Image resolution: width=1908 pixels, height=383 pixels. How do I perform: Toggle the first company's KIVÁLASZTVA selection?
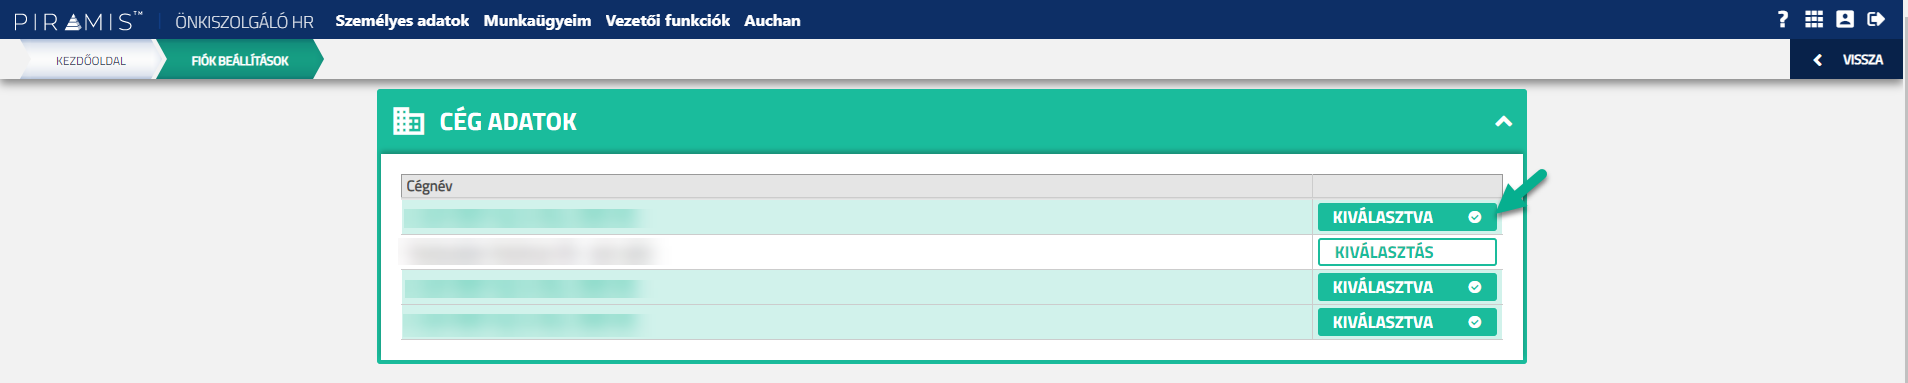1407,217
